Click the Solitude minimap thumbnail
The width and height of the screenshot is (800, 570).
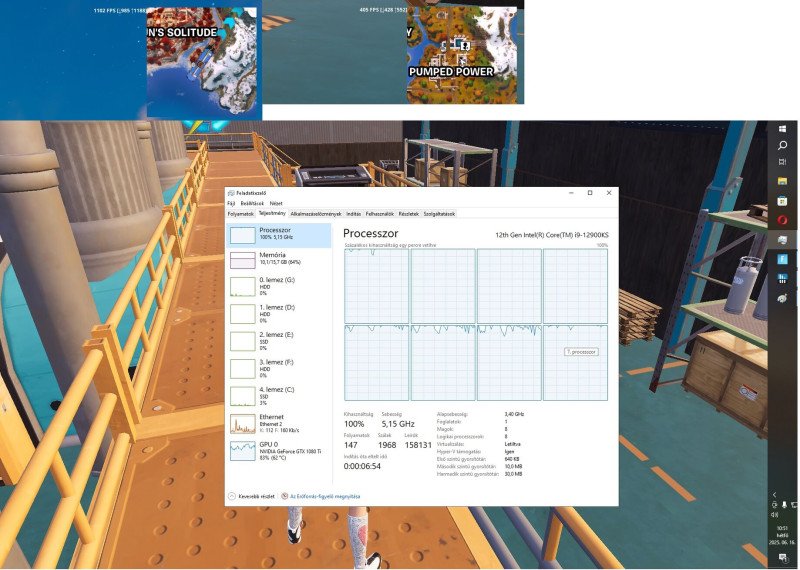tap(201, 62)
